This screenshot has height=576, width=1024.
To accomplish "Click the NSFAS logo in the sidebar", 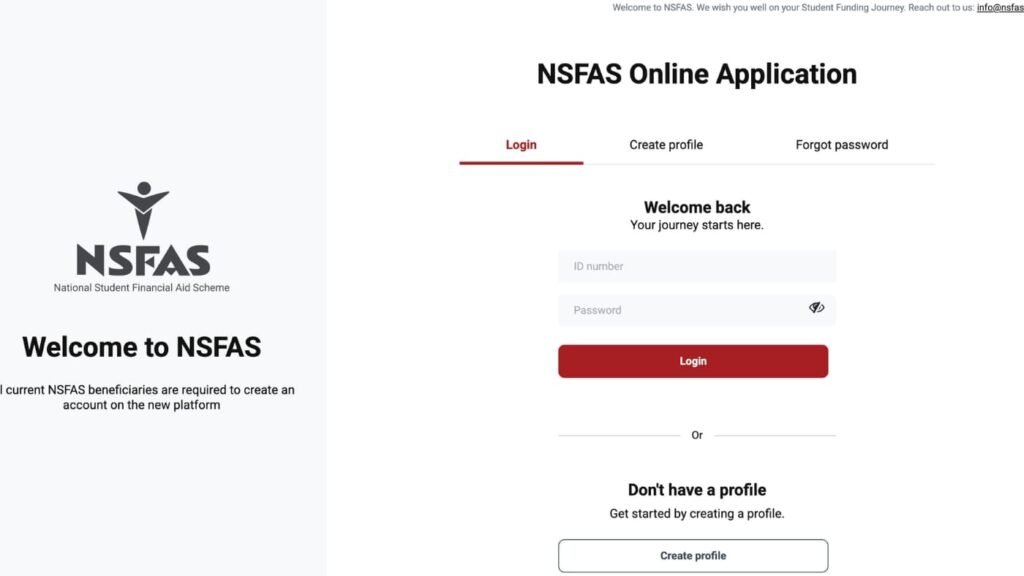I will coord(141,235).
